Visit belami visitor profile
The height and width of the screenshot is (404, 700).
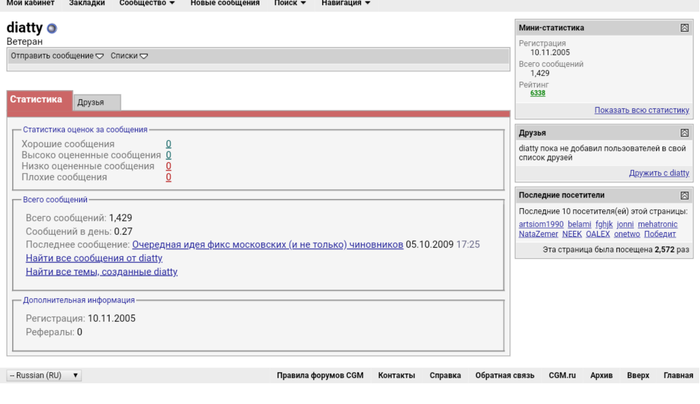pos(579,224)
